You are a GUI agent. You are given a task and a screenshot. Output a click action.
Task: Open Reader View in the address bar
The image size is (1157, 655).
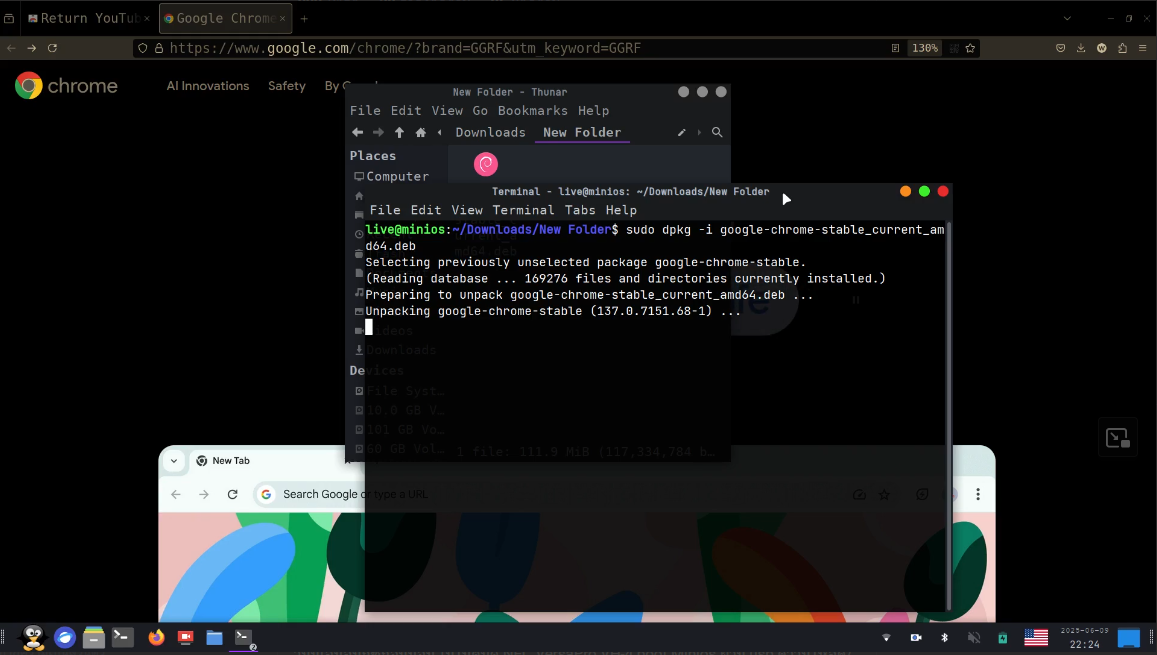click(x=896, y=47)
